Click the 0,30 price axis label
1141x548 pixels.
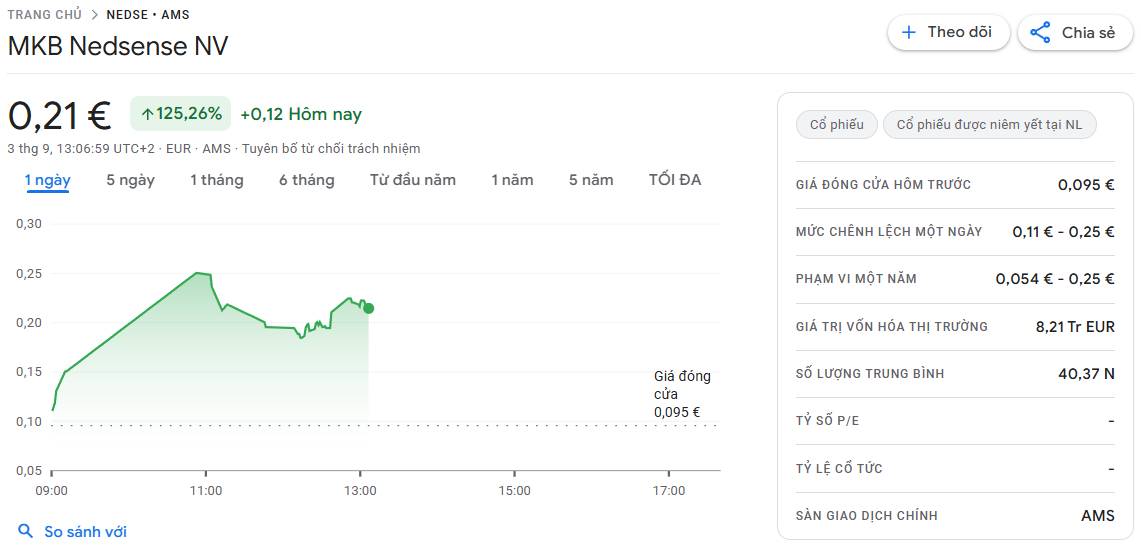(x=29, y=224)
